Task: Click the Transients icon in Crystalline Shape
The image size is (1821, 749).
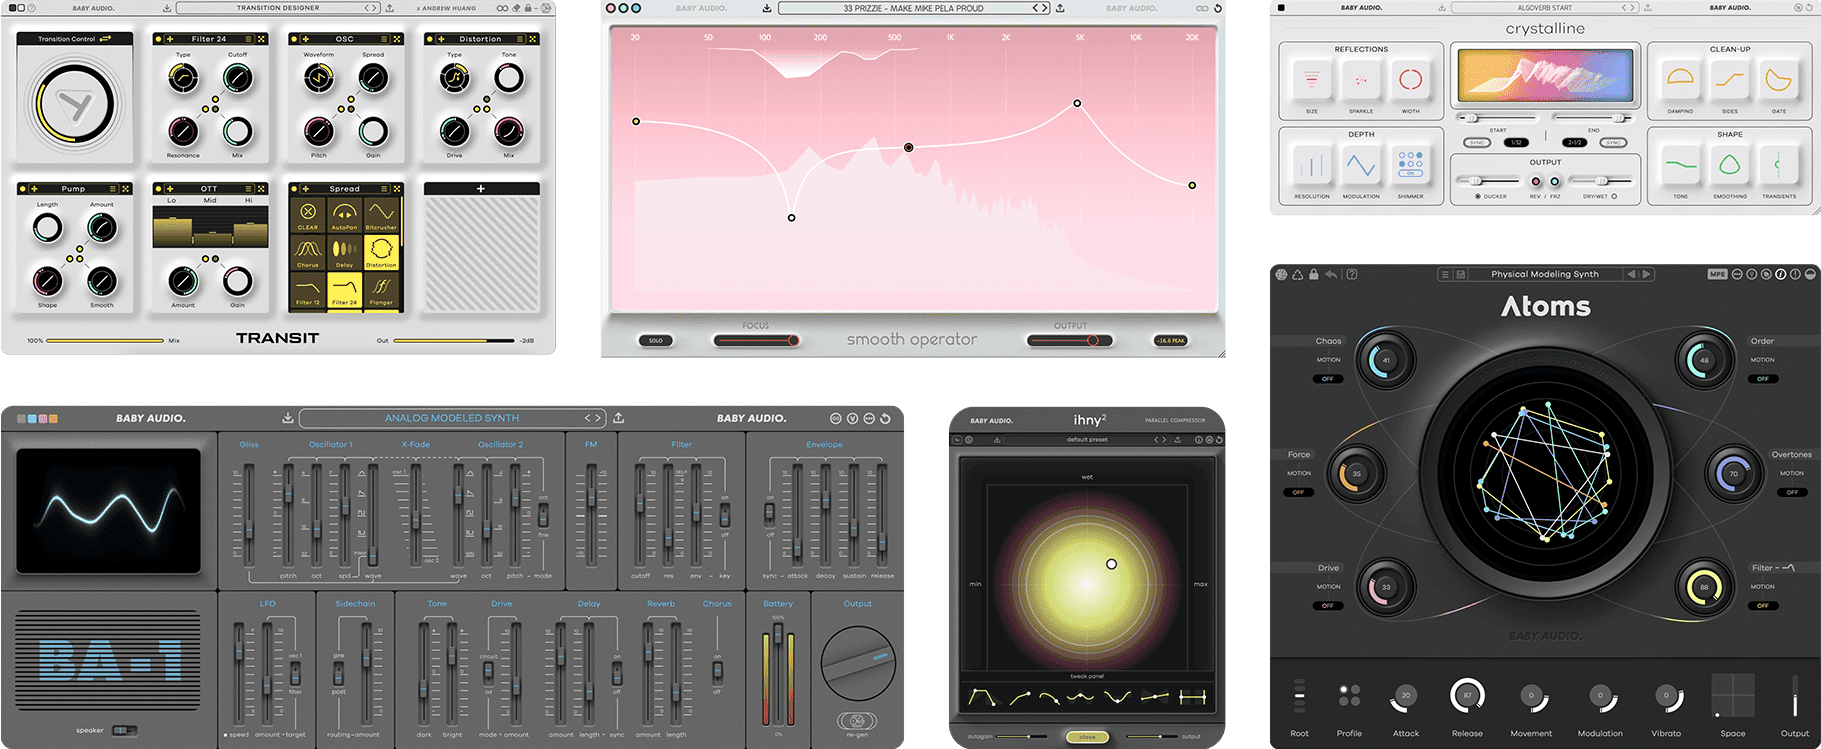Action: [1778, 165]
